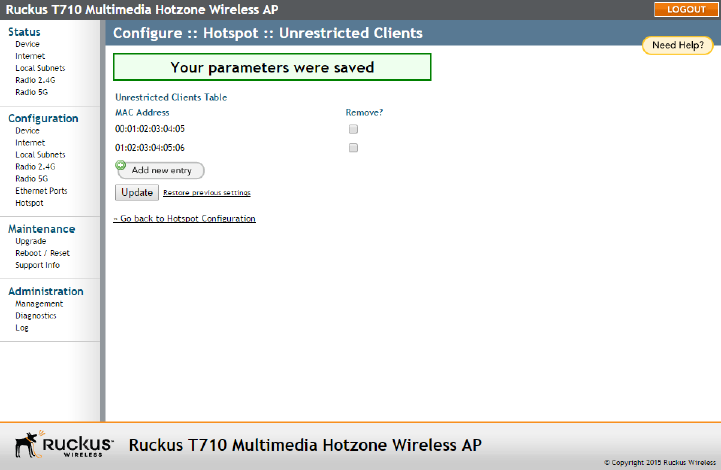
Task: Check Remove box for 01:02:03:04:05:06
Action: (x=353, y=148)
